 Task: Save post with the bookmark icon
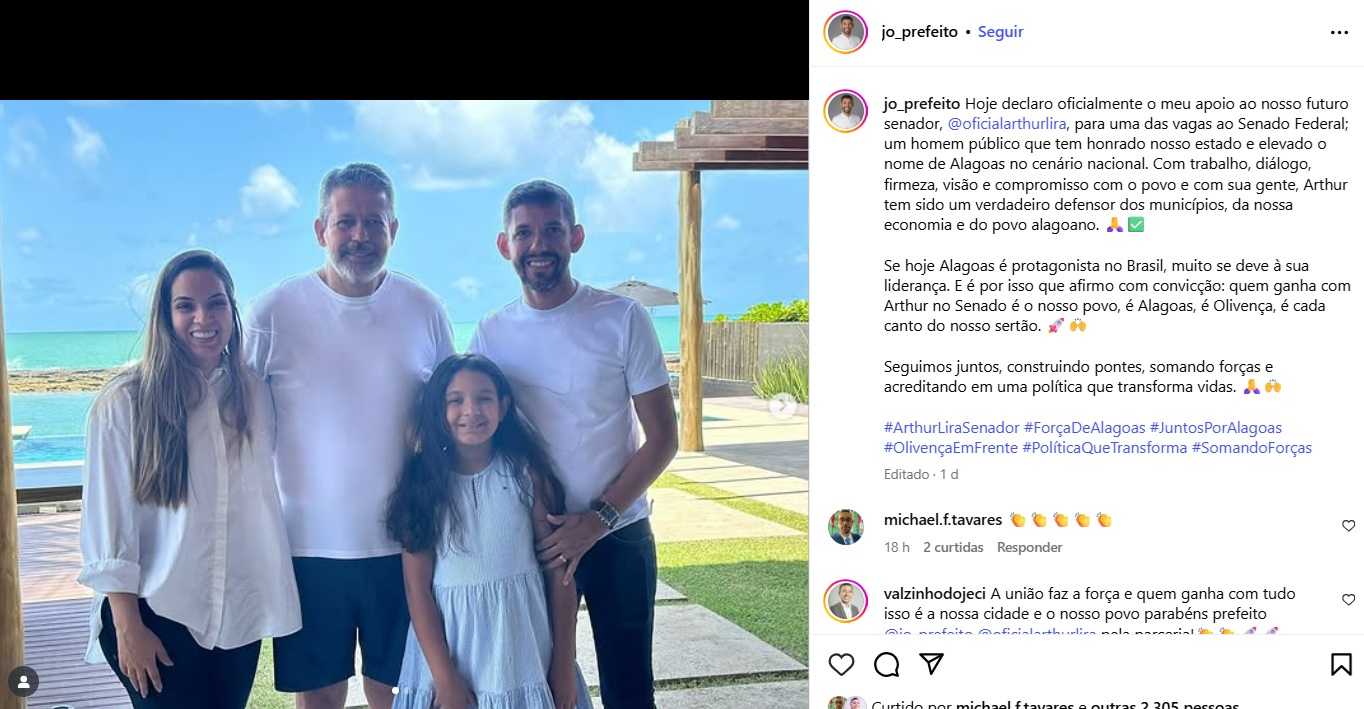point(1341,665)
